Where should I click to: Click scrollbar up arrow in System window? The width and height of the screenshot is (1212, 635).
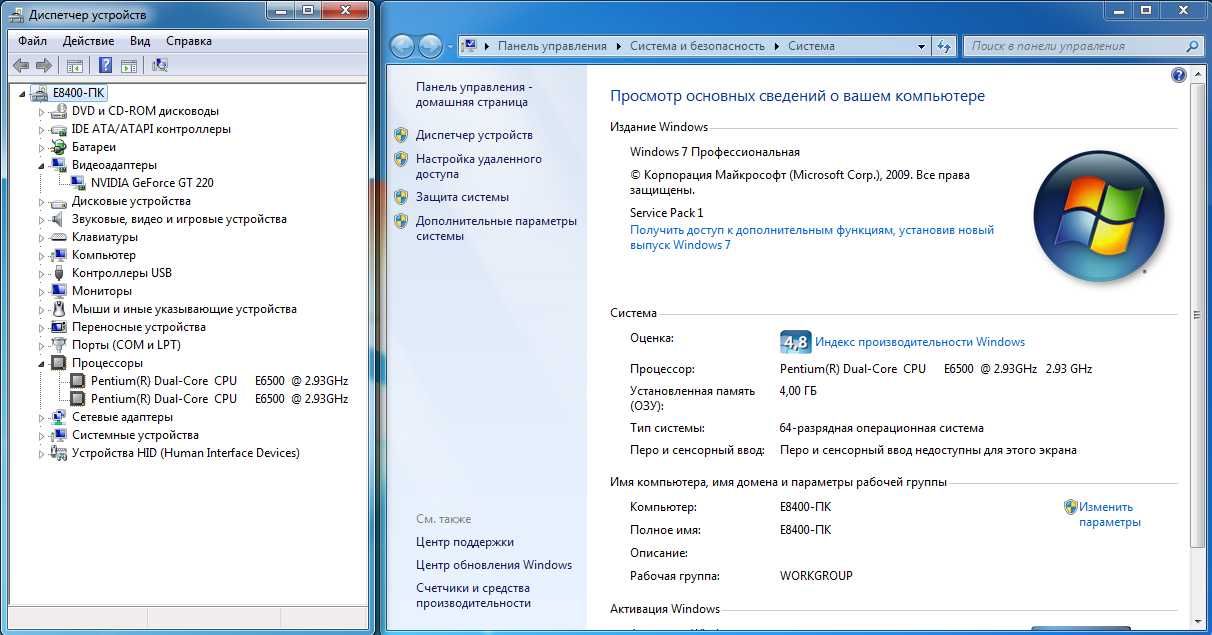coord(1197,75)
